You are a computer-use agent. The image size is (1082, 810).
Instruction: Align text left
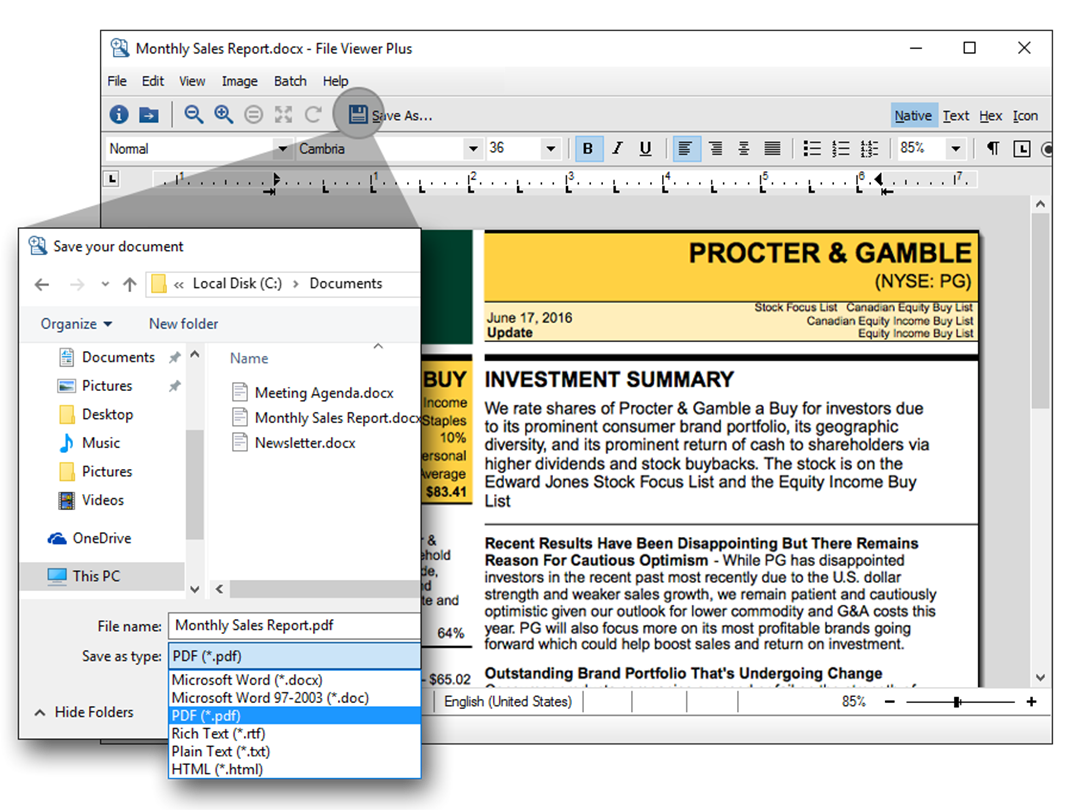coord(685,148)
